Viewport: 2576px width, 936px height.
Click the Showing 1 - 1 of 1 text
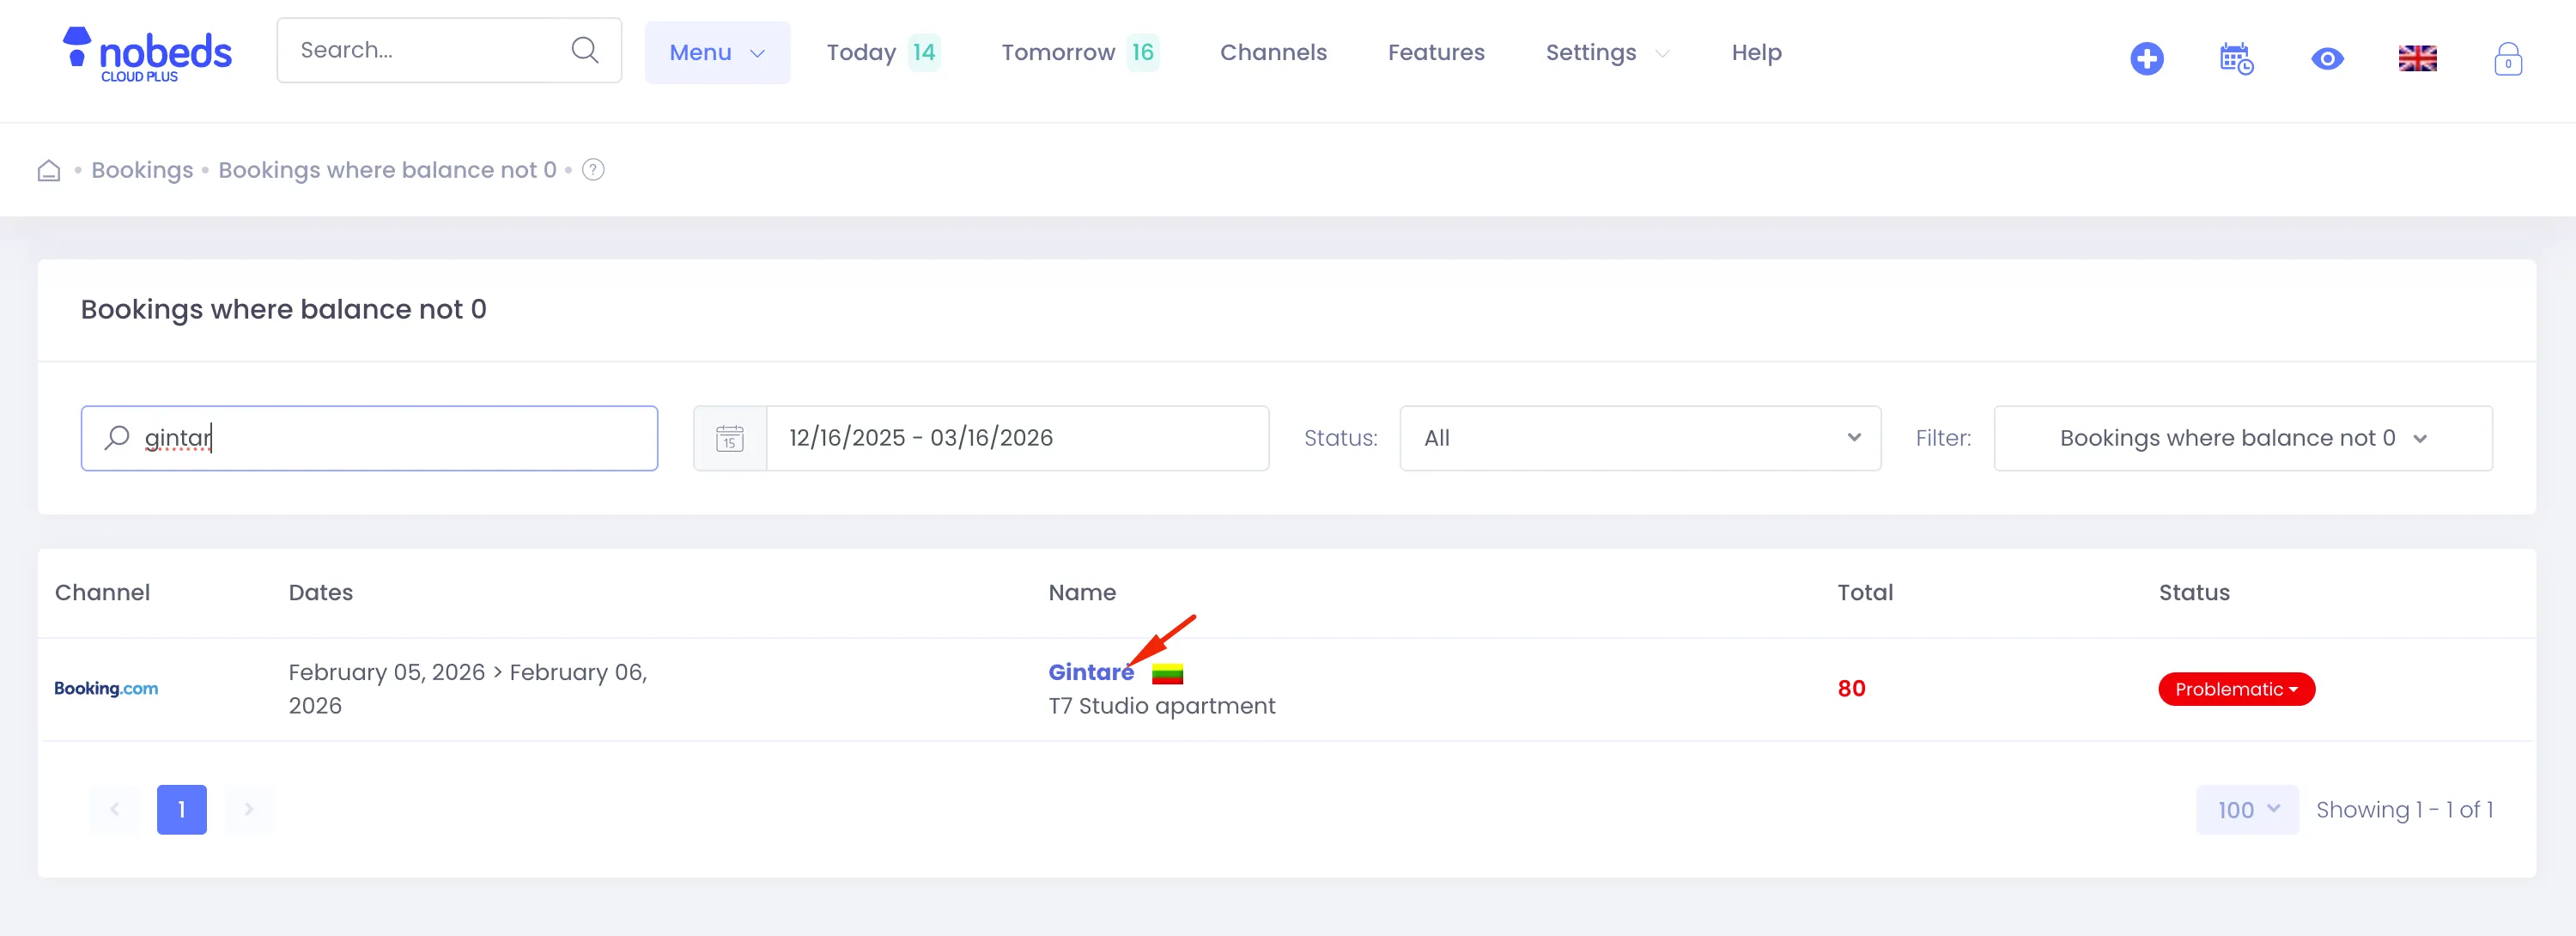(x=2404, y=810)
